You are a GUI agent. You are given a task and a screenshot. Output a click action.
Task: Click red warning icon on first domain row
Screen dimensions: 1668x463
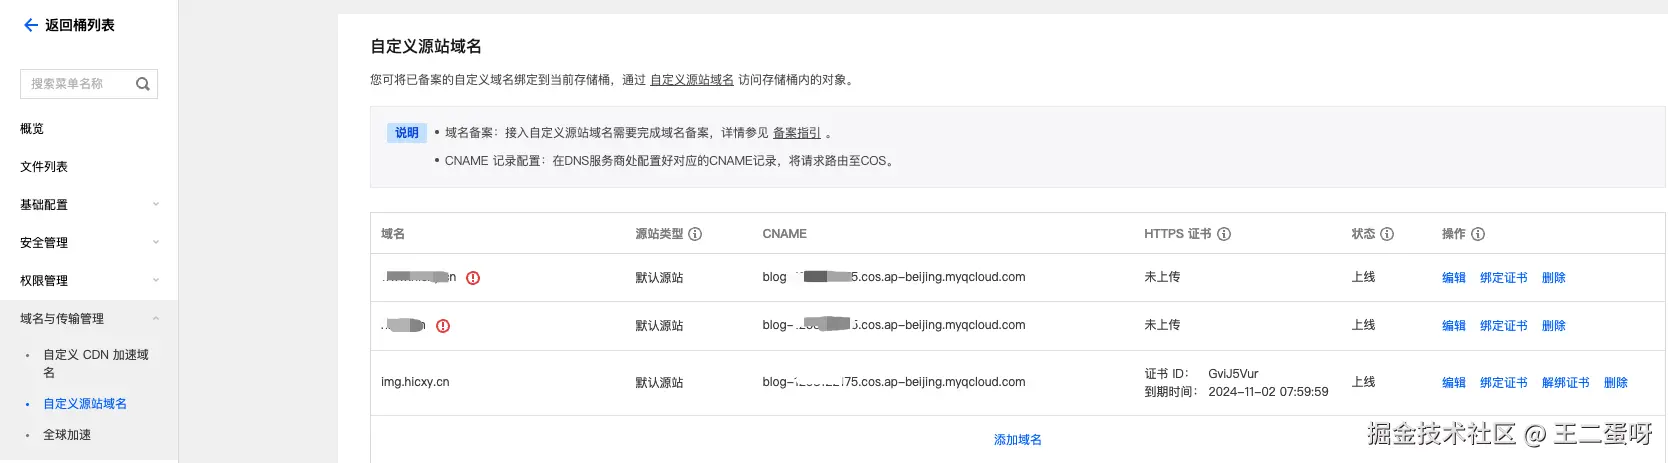(x=473, y=278)
